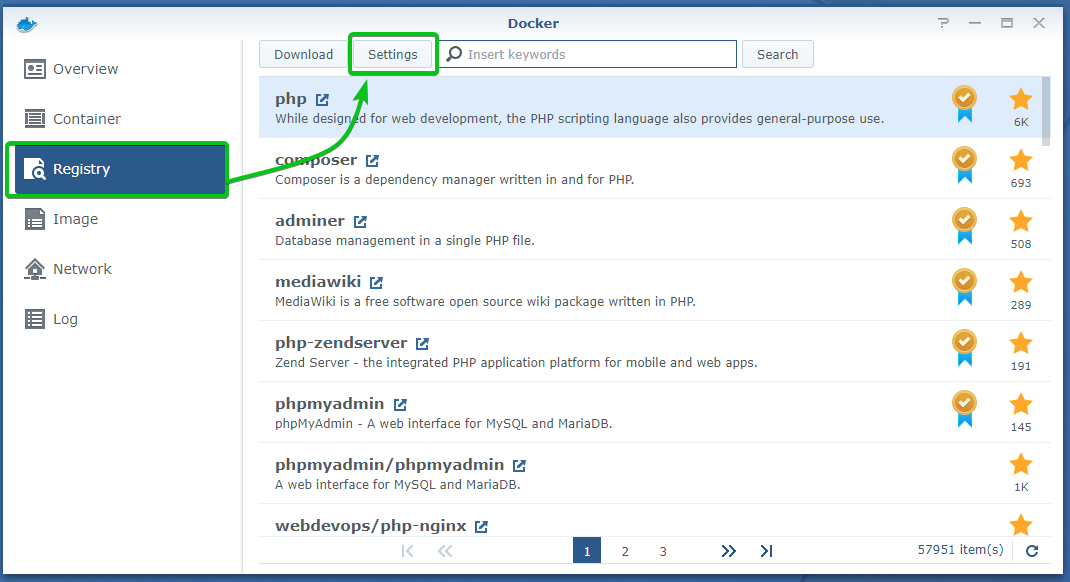Click the star icon for php (6K)

[x=1021, y=100]
